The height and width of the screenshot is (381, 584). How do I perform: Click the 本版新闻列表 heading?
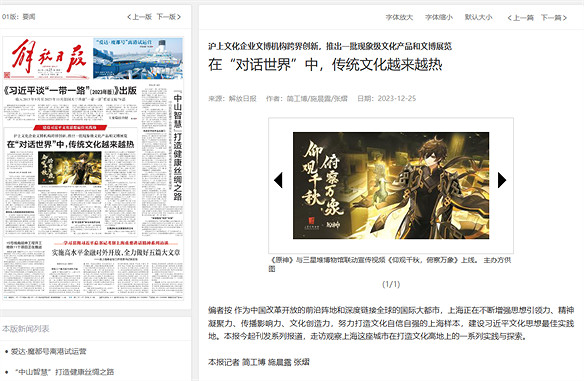(x=25, y=328)
